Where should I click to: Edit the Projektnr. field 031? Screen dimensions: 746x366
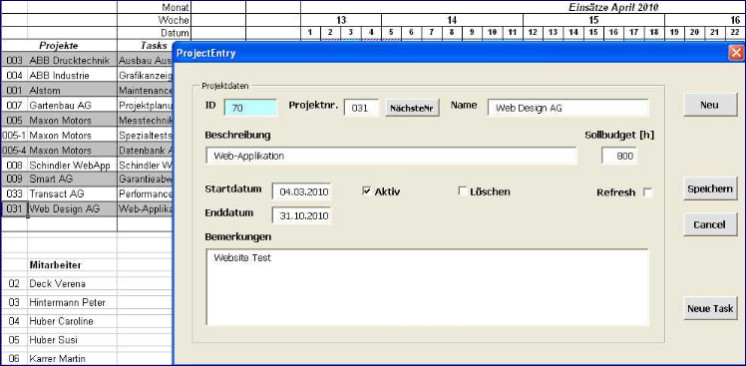point(361,108)
